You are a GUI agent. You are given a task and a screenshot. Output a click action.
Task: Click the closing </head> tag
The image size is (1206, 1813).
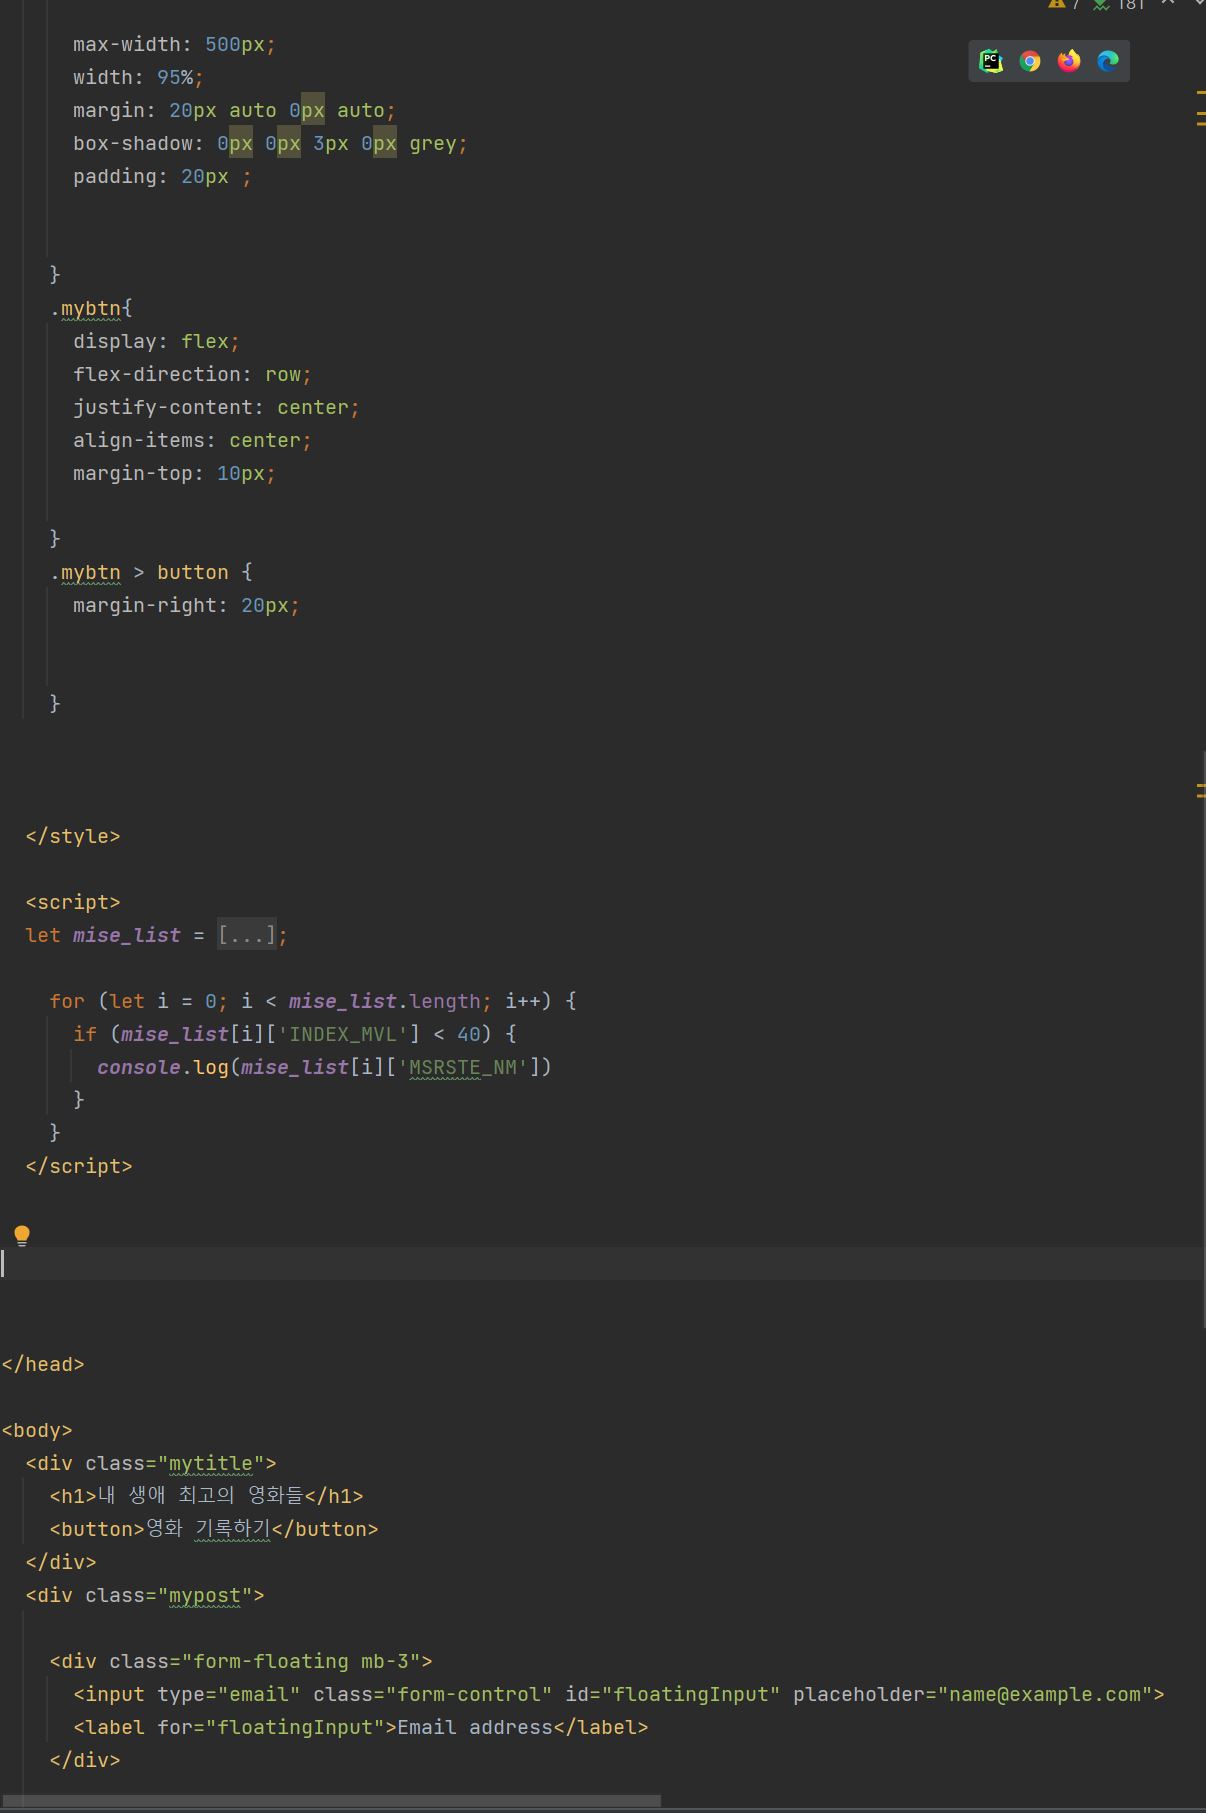click(x=43, y=1364)
